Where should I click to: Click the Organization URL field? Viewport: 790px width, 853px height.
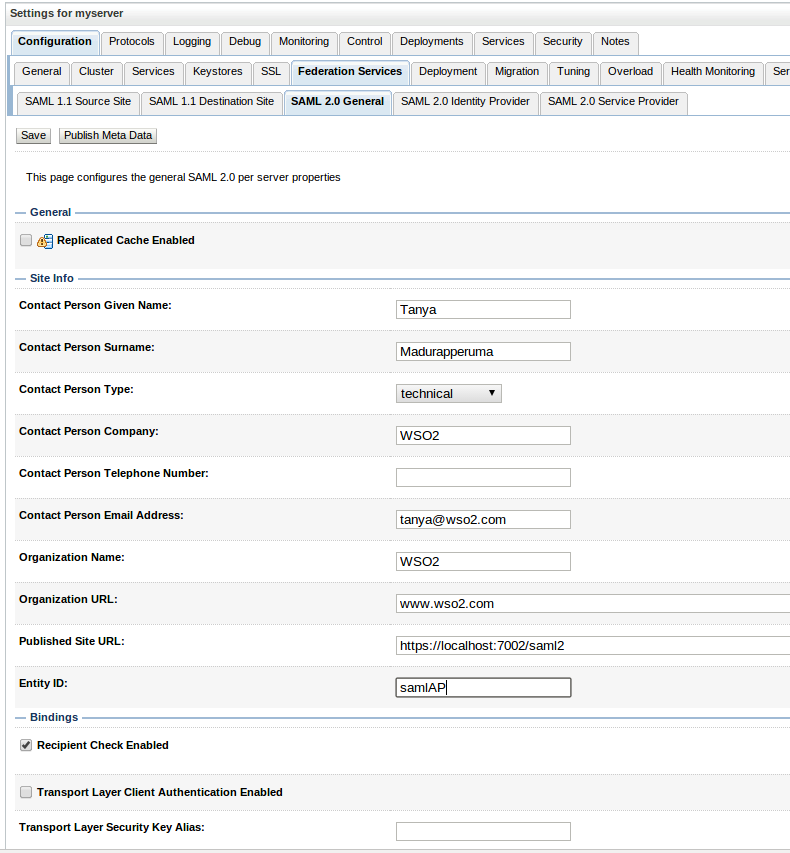tap(593, 603)
